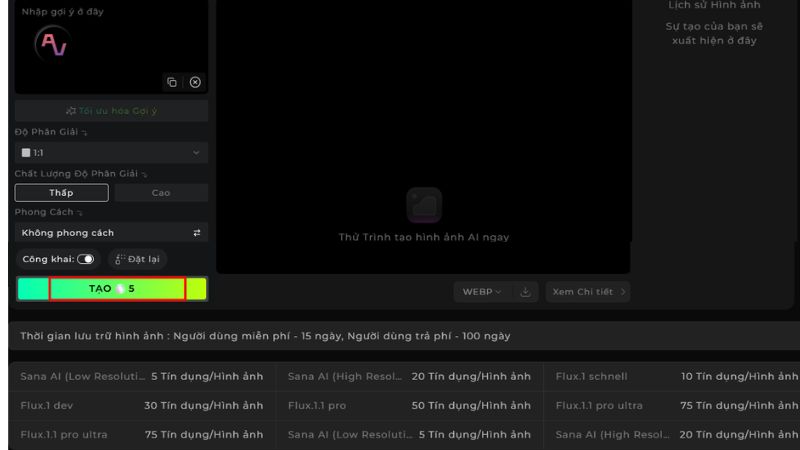Click the reset icon next to Đặt lại
The width and height of the screenshot is (800, 450).
[120, 259]
